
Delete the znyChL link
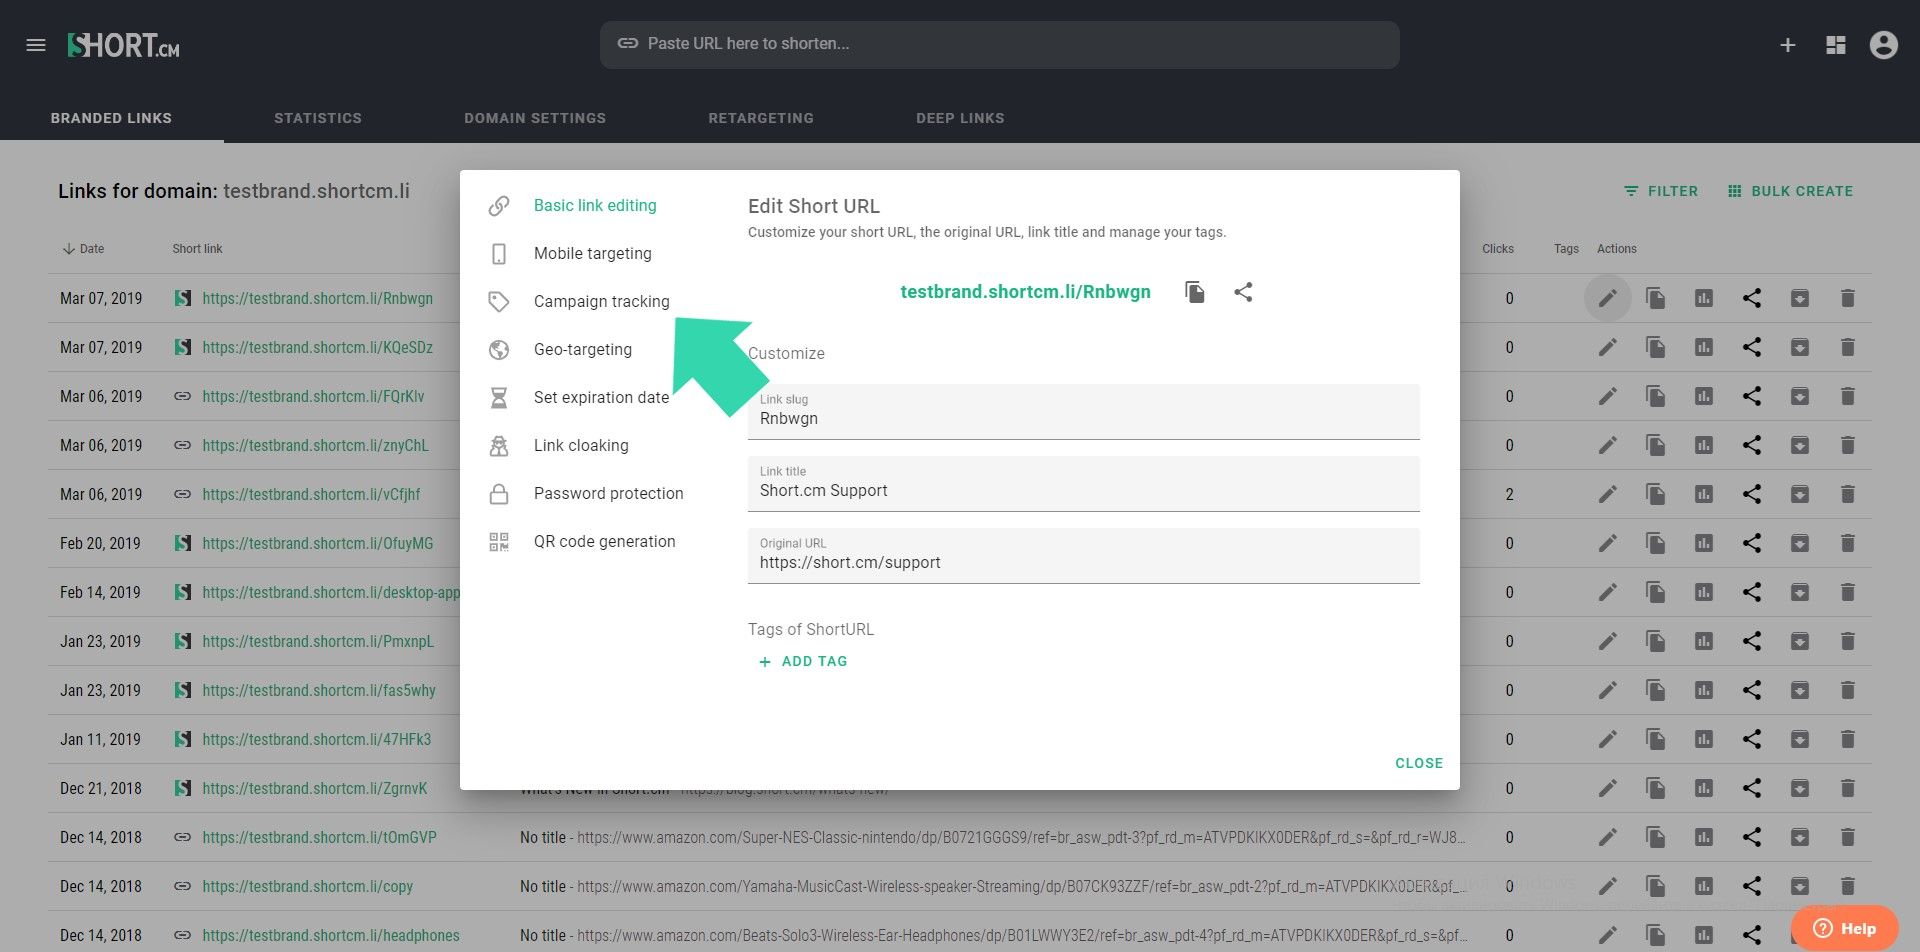pos(1848,445)
